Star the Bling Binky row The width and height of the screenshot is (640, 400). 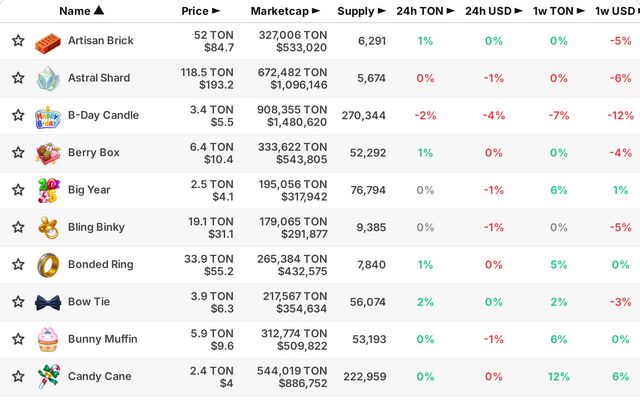[x=18, y=227]
